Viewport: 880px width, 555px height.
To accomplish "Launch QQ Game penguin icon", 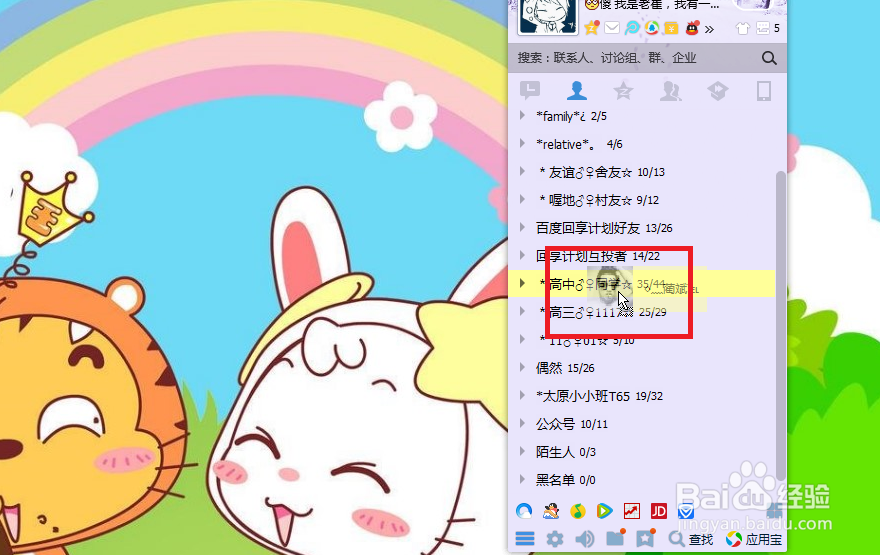I will pos(551,511).
